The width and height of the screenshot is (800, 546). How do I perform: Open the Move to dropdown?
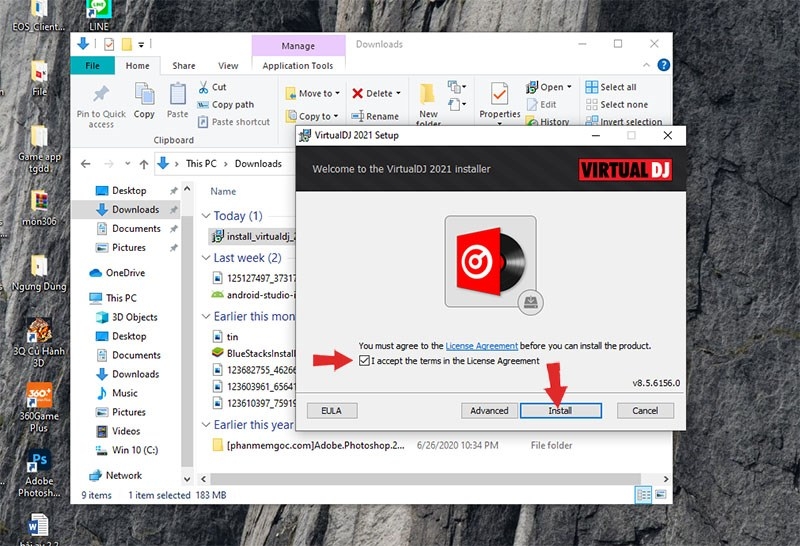pyautogui.click(x=312, y=93)
